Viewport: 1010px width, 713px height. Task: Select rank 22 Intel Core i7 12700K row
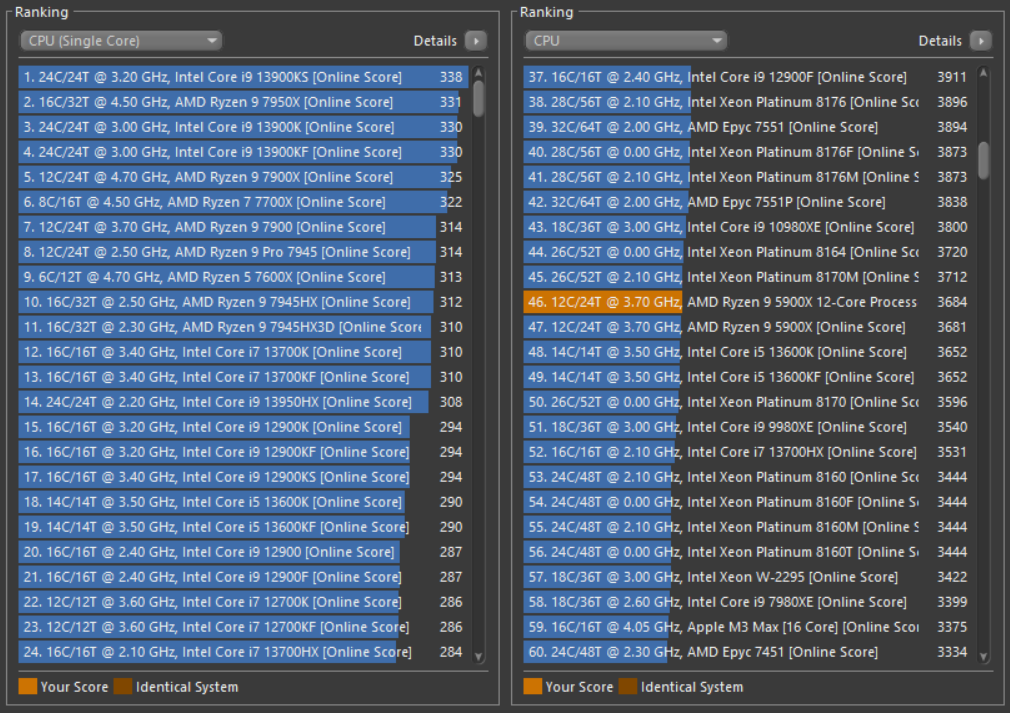point(243,602)
